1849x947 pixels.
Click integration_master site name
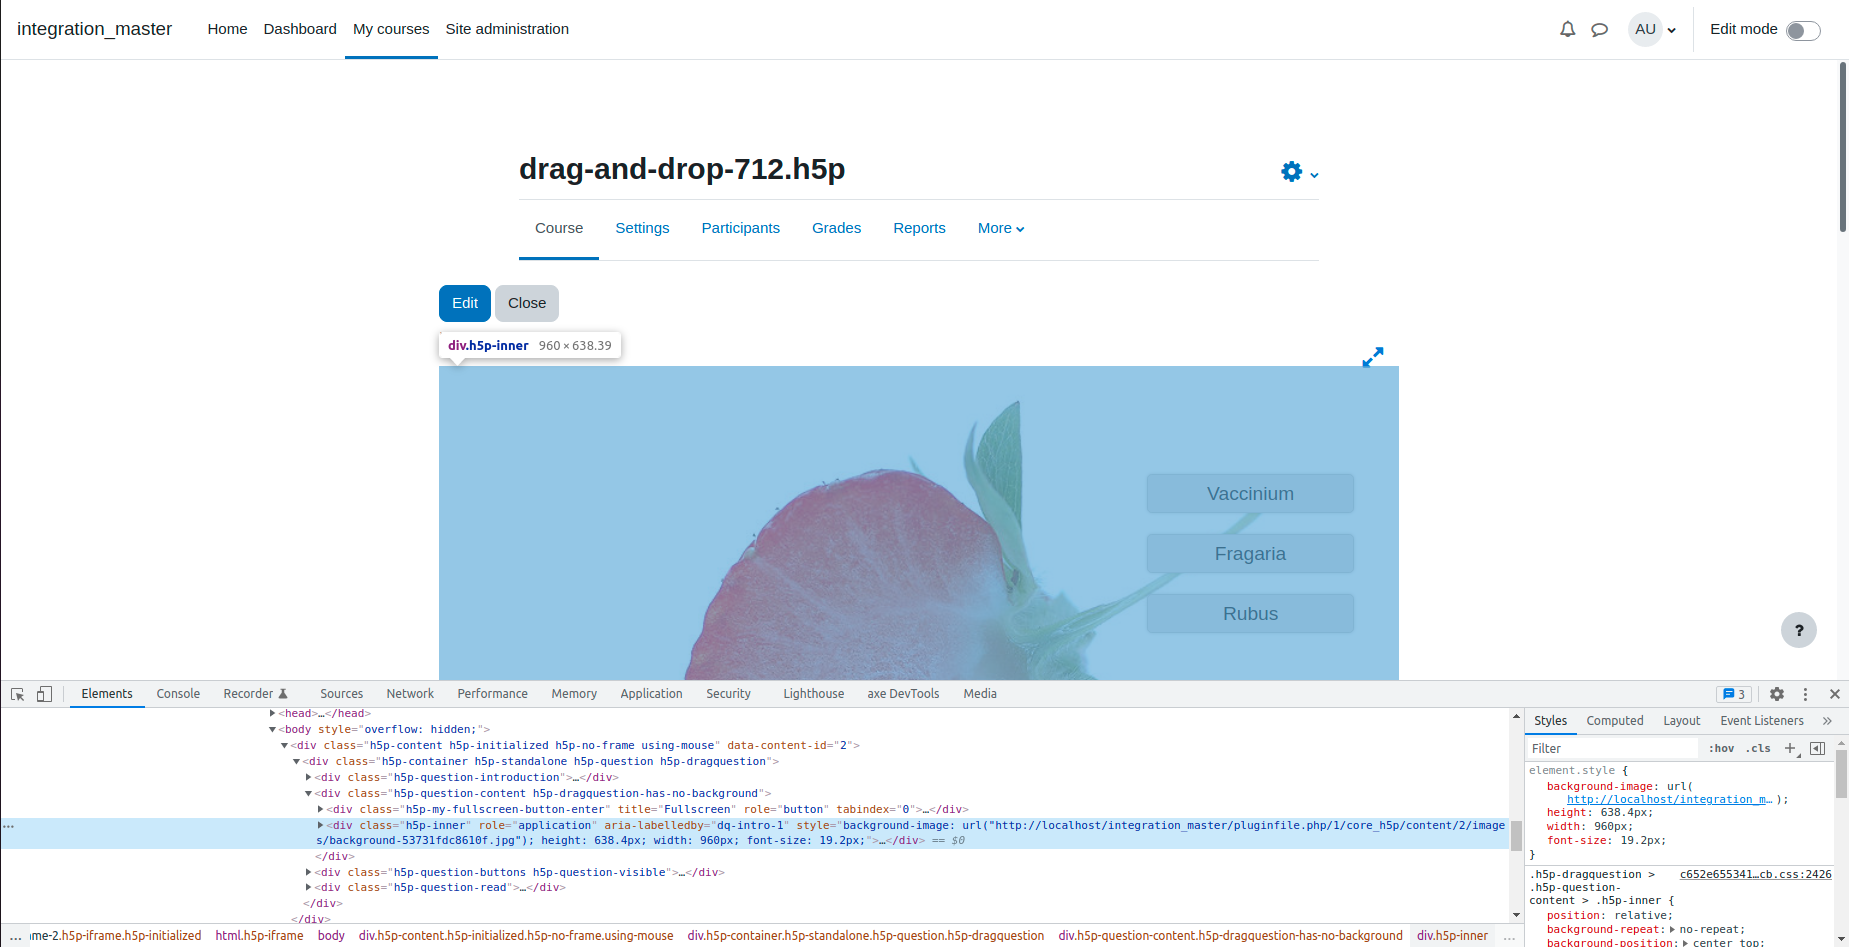tap(94, 29)
